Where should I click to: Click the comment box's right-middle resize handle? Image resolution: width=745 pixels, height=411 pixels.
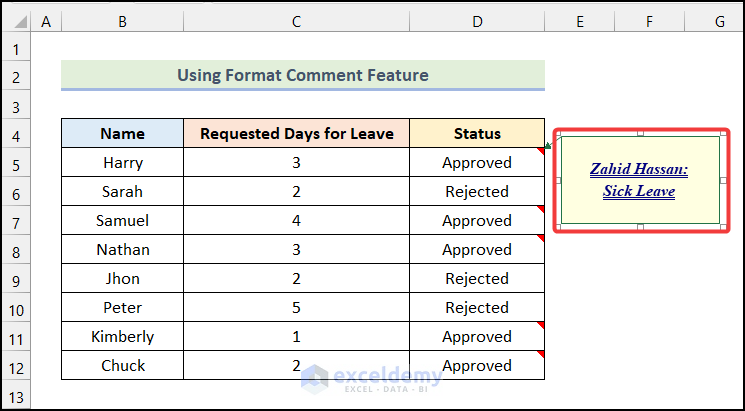tap(723, 180)
